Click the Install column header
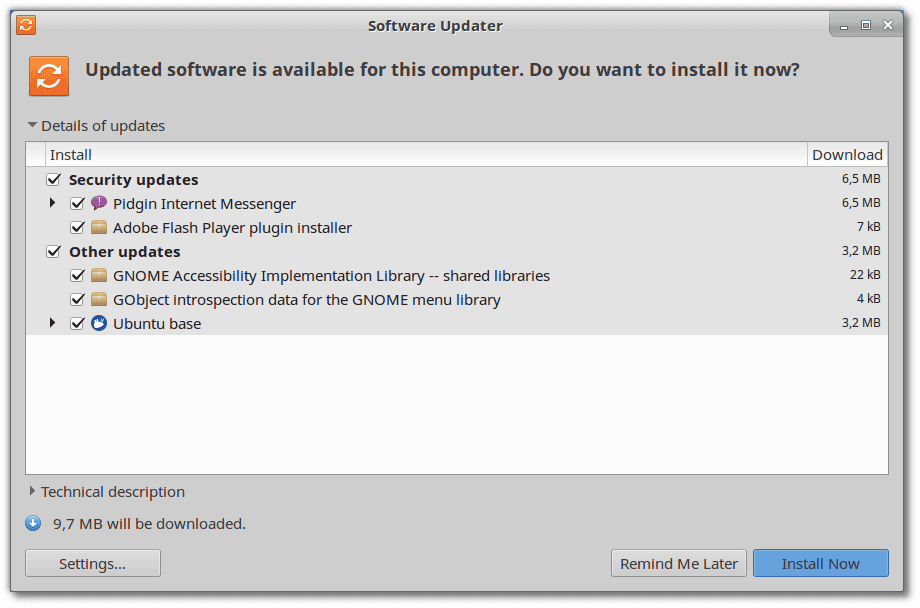920x608 pixels. point(426,154)
